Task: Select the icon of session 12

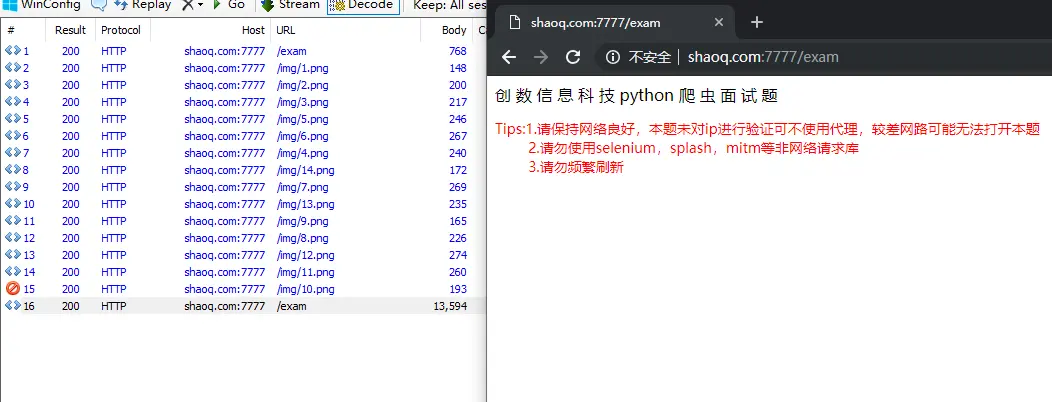Action: click(x=12, y=238)
